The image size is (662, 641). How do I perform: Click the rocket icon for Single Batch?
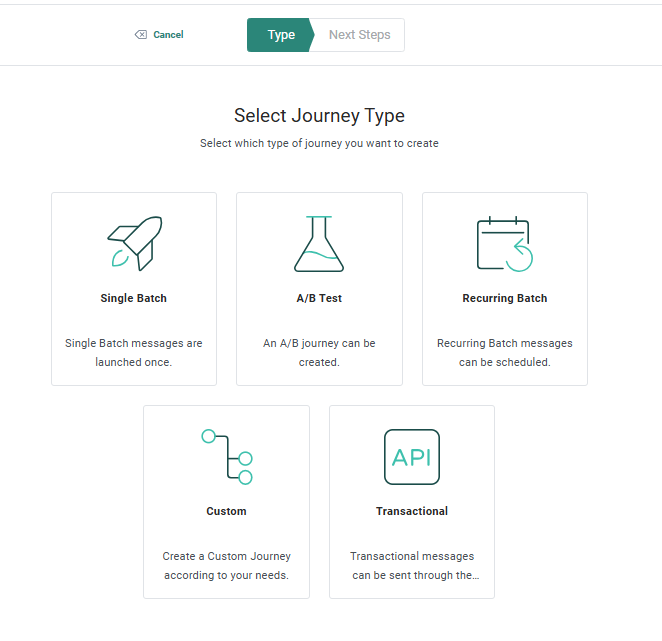point(133,243)
